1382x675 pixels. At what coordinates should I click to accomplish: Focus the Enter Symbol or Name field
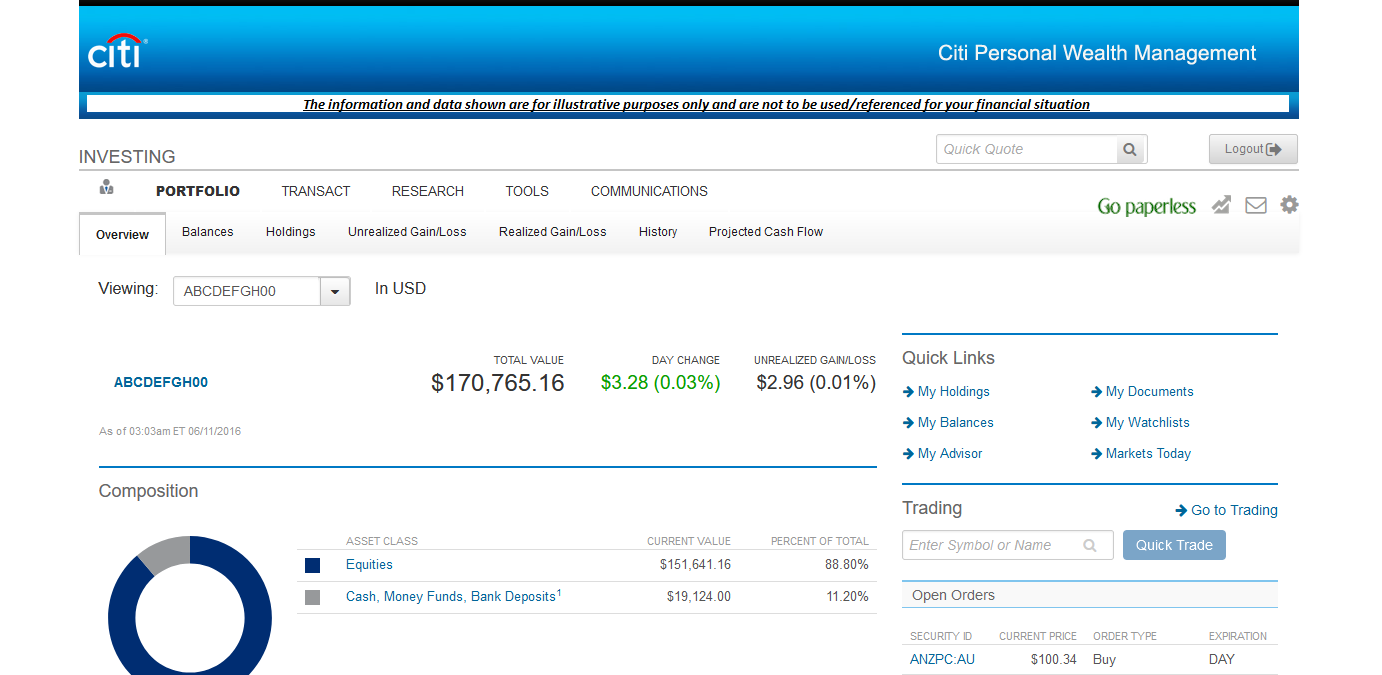point(993,546)
